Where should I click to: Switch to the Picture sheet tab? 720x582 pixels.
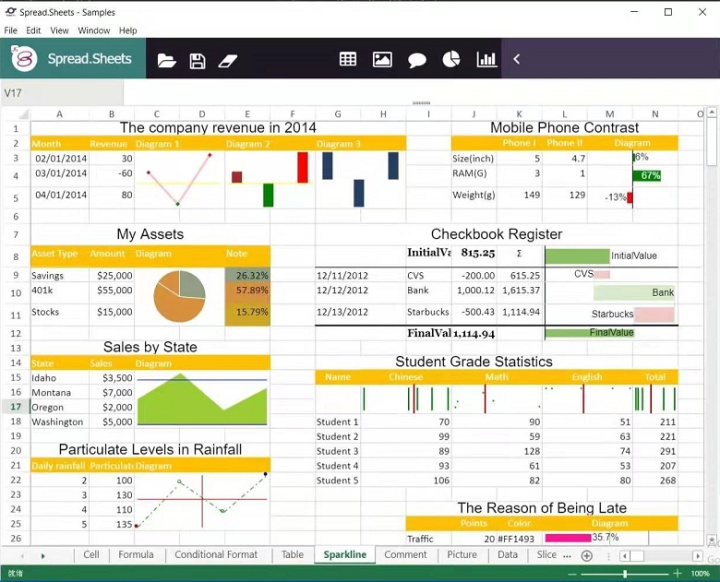[462, 554]
